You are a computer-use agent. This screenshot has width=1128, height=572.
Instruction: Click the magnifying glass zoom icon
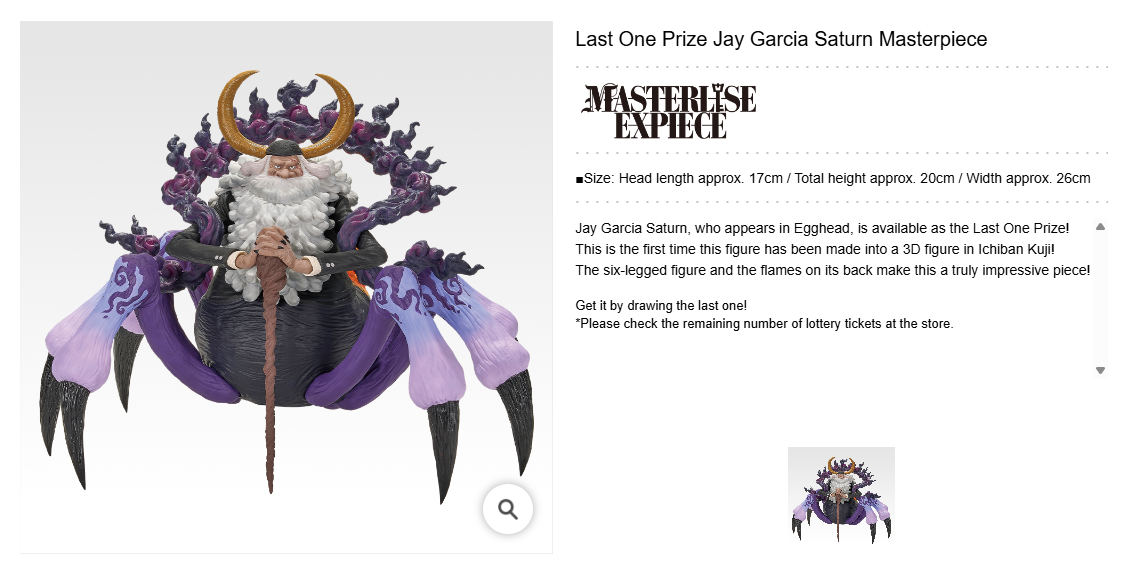[x=508, y=509]
